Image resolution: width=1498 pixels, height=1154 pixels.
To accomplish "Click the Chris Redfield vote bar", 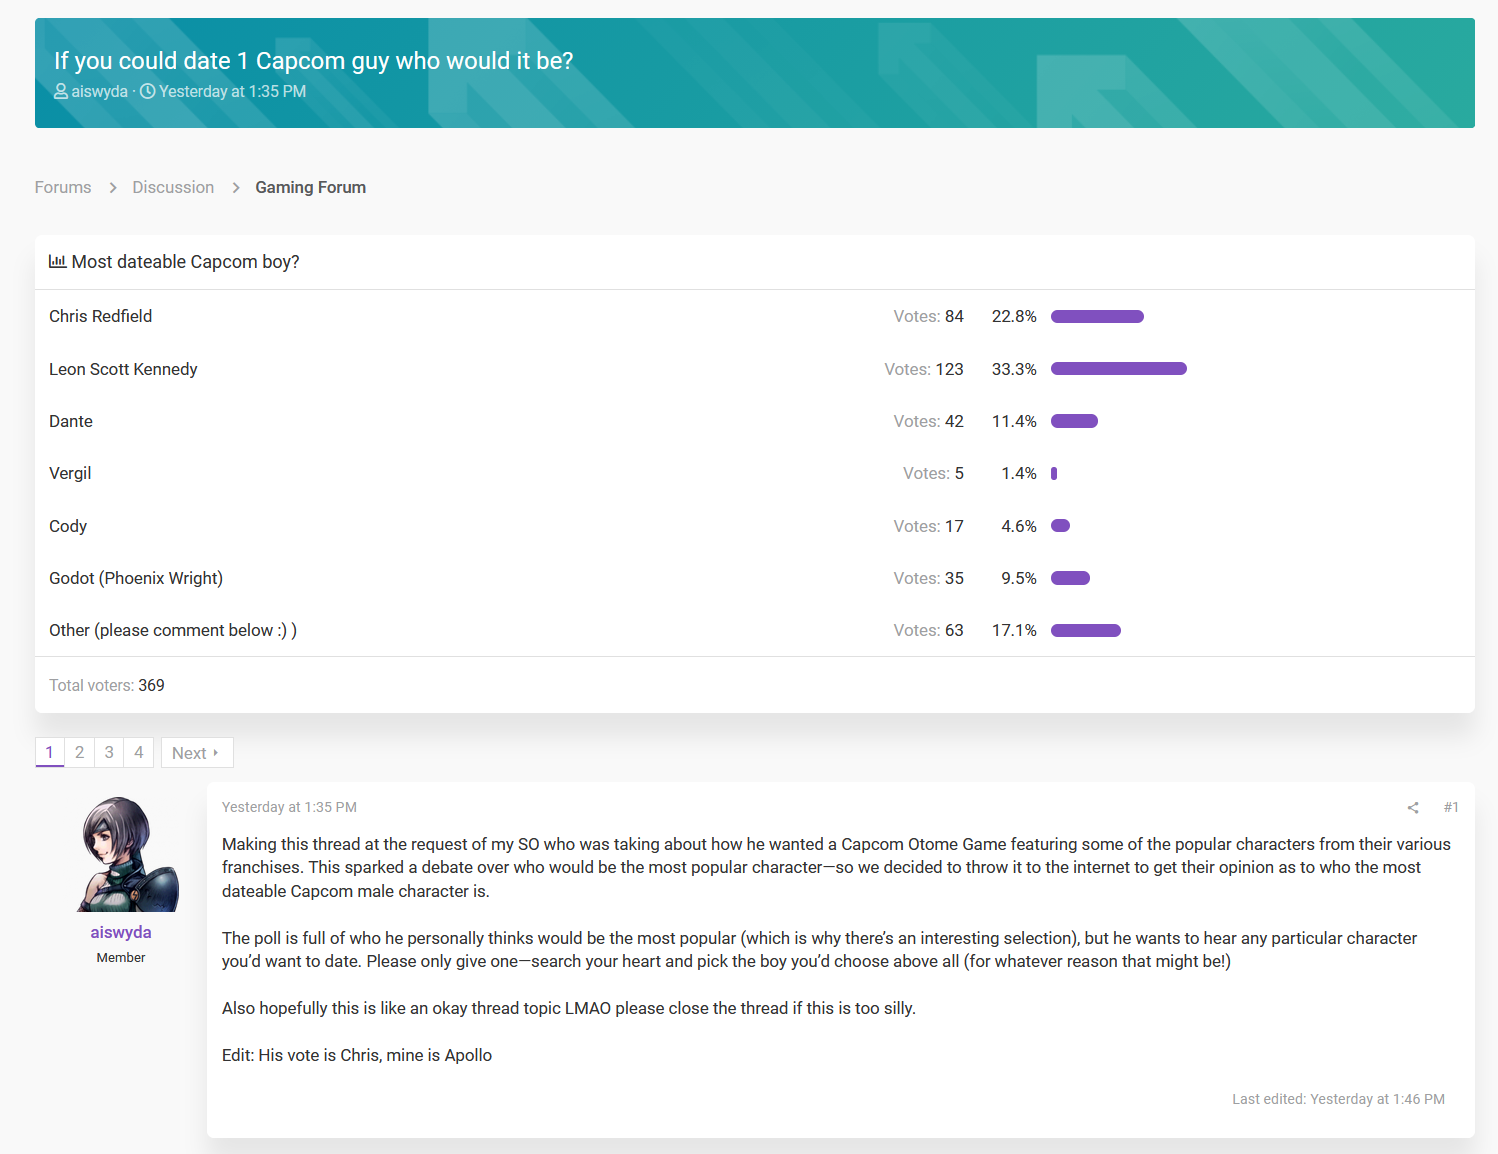I will 1097,317.
